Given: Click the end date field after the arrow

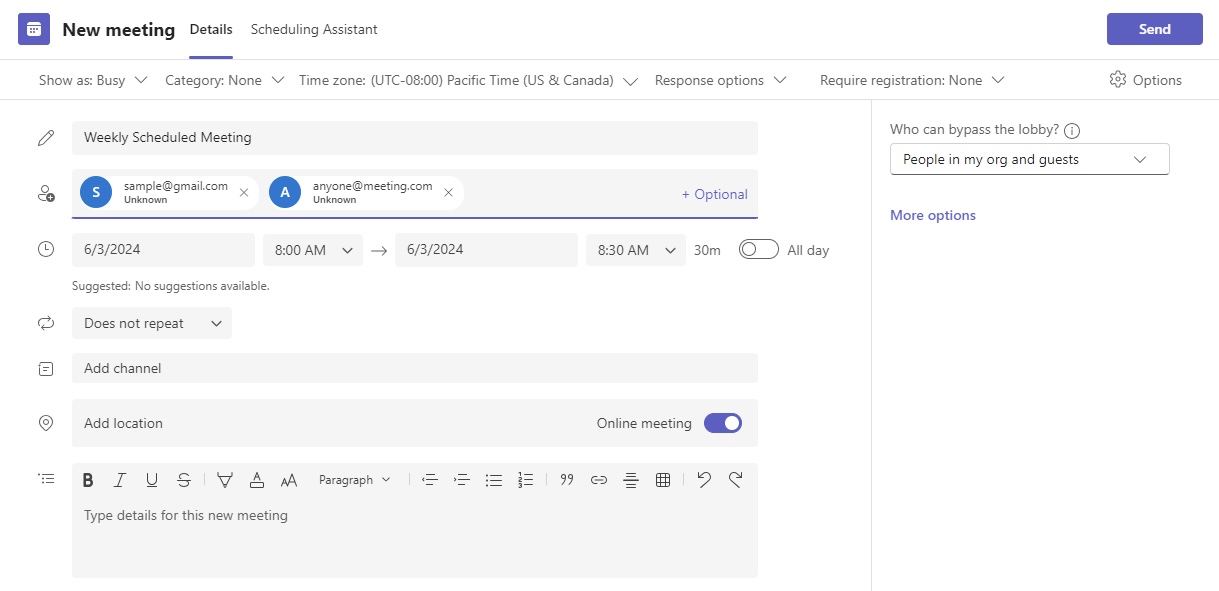Looking at the screenshot, I should click(x=486, y=250).
